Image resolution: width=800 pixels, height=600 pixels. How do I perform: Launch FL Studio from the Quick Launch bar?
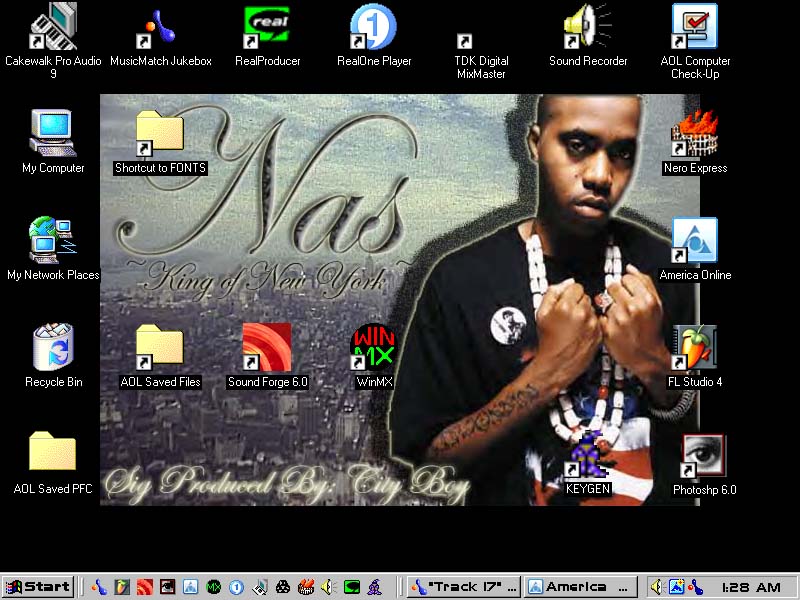tap(122, 587)
